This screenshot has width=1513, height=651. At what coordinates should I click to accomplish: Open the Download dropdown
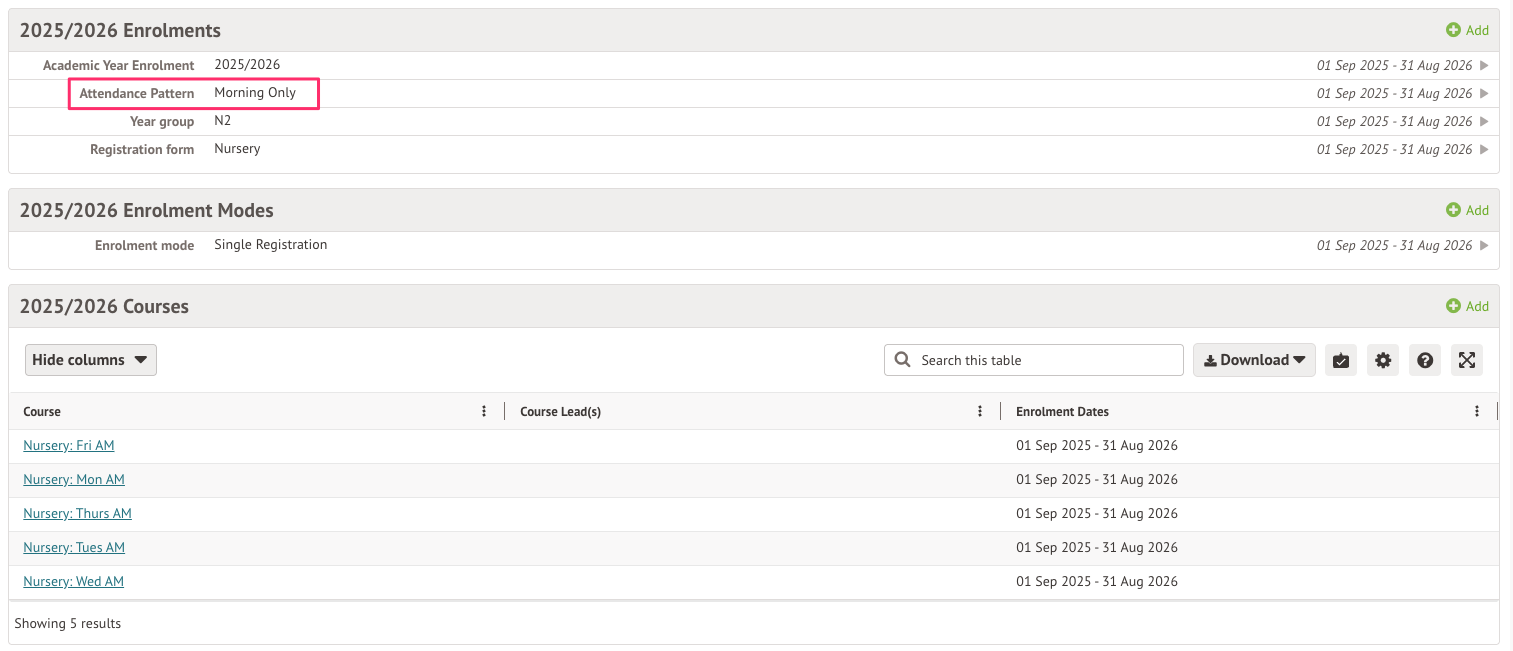coord(1254,360)
